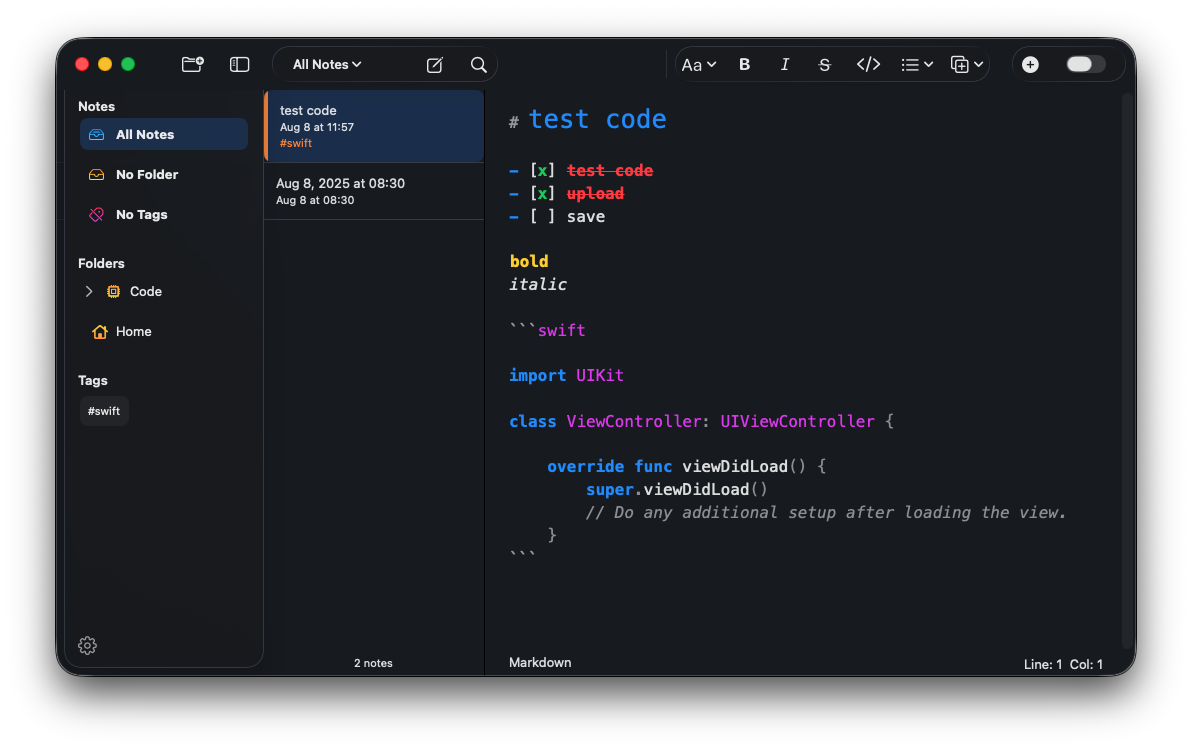Uncheck the 'upload' completed task
1192x750 pixels.
pyautogui.click(x=541, y=193)
